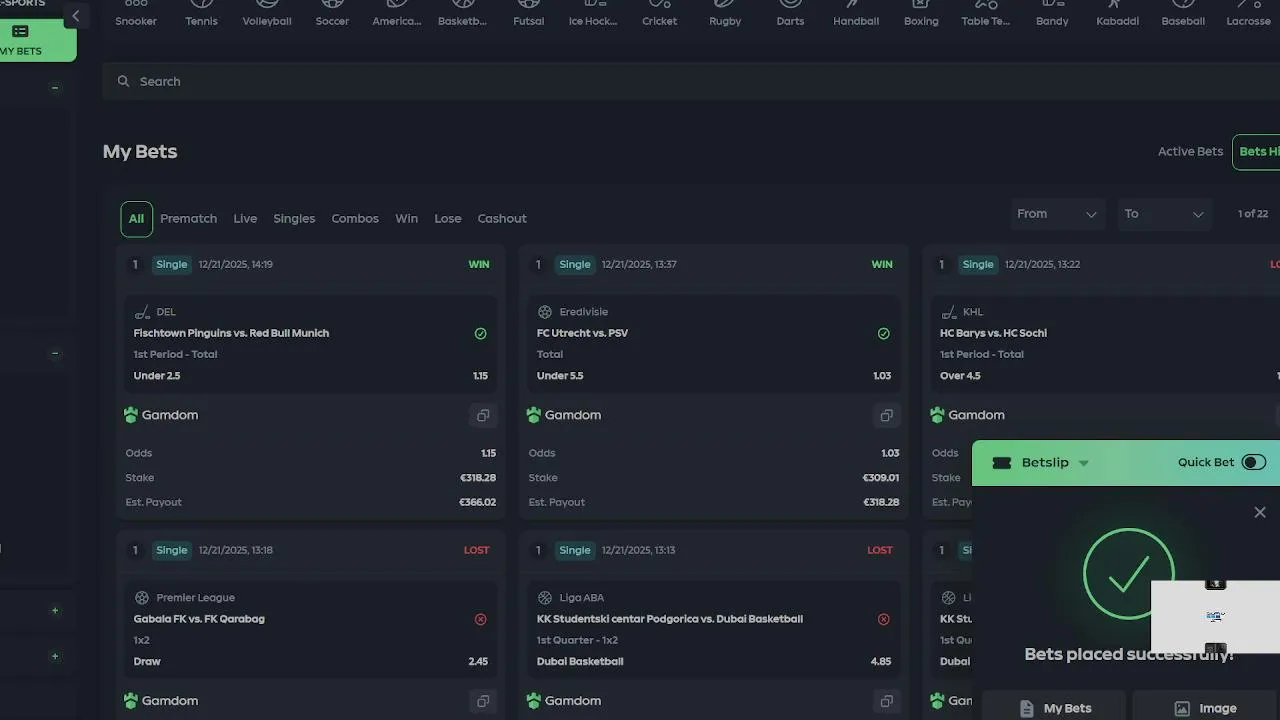Open the Lacrosse sport category
The image size is (1280, 720).
1248,13
